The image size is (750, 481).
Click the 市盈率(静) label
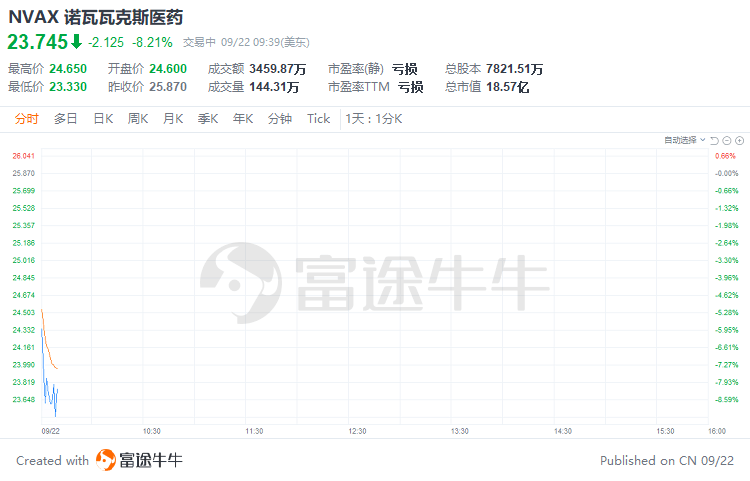pyautogui.click(x=356, y=69)
